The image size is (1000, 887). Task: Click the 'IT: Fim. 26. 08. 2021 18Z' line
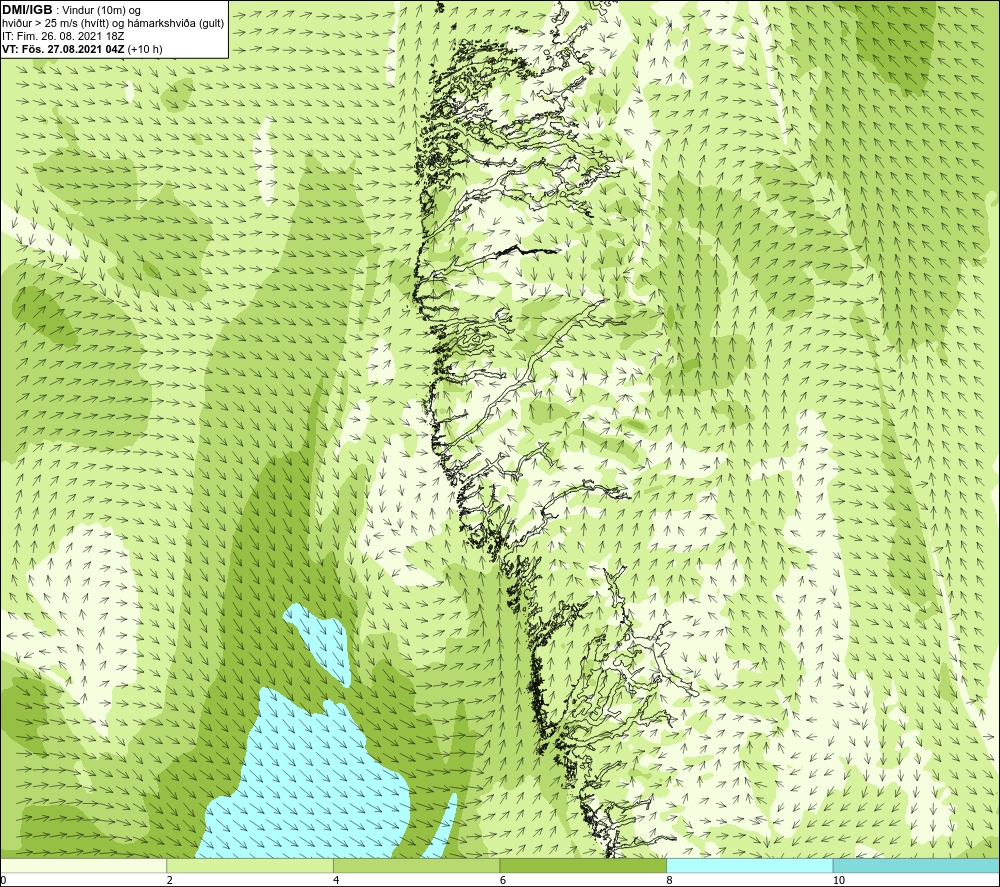point(63,36)
